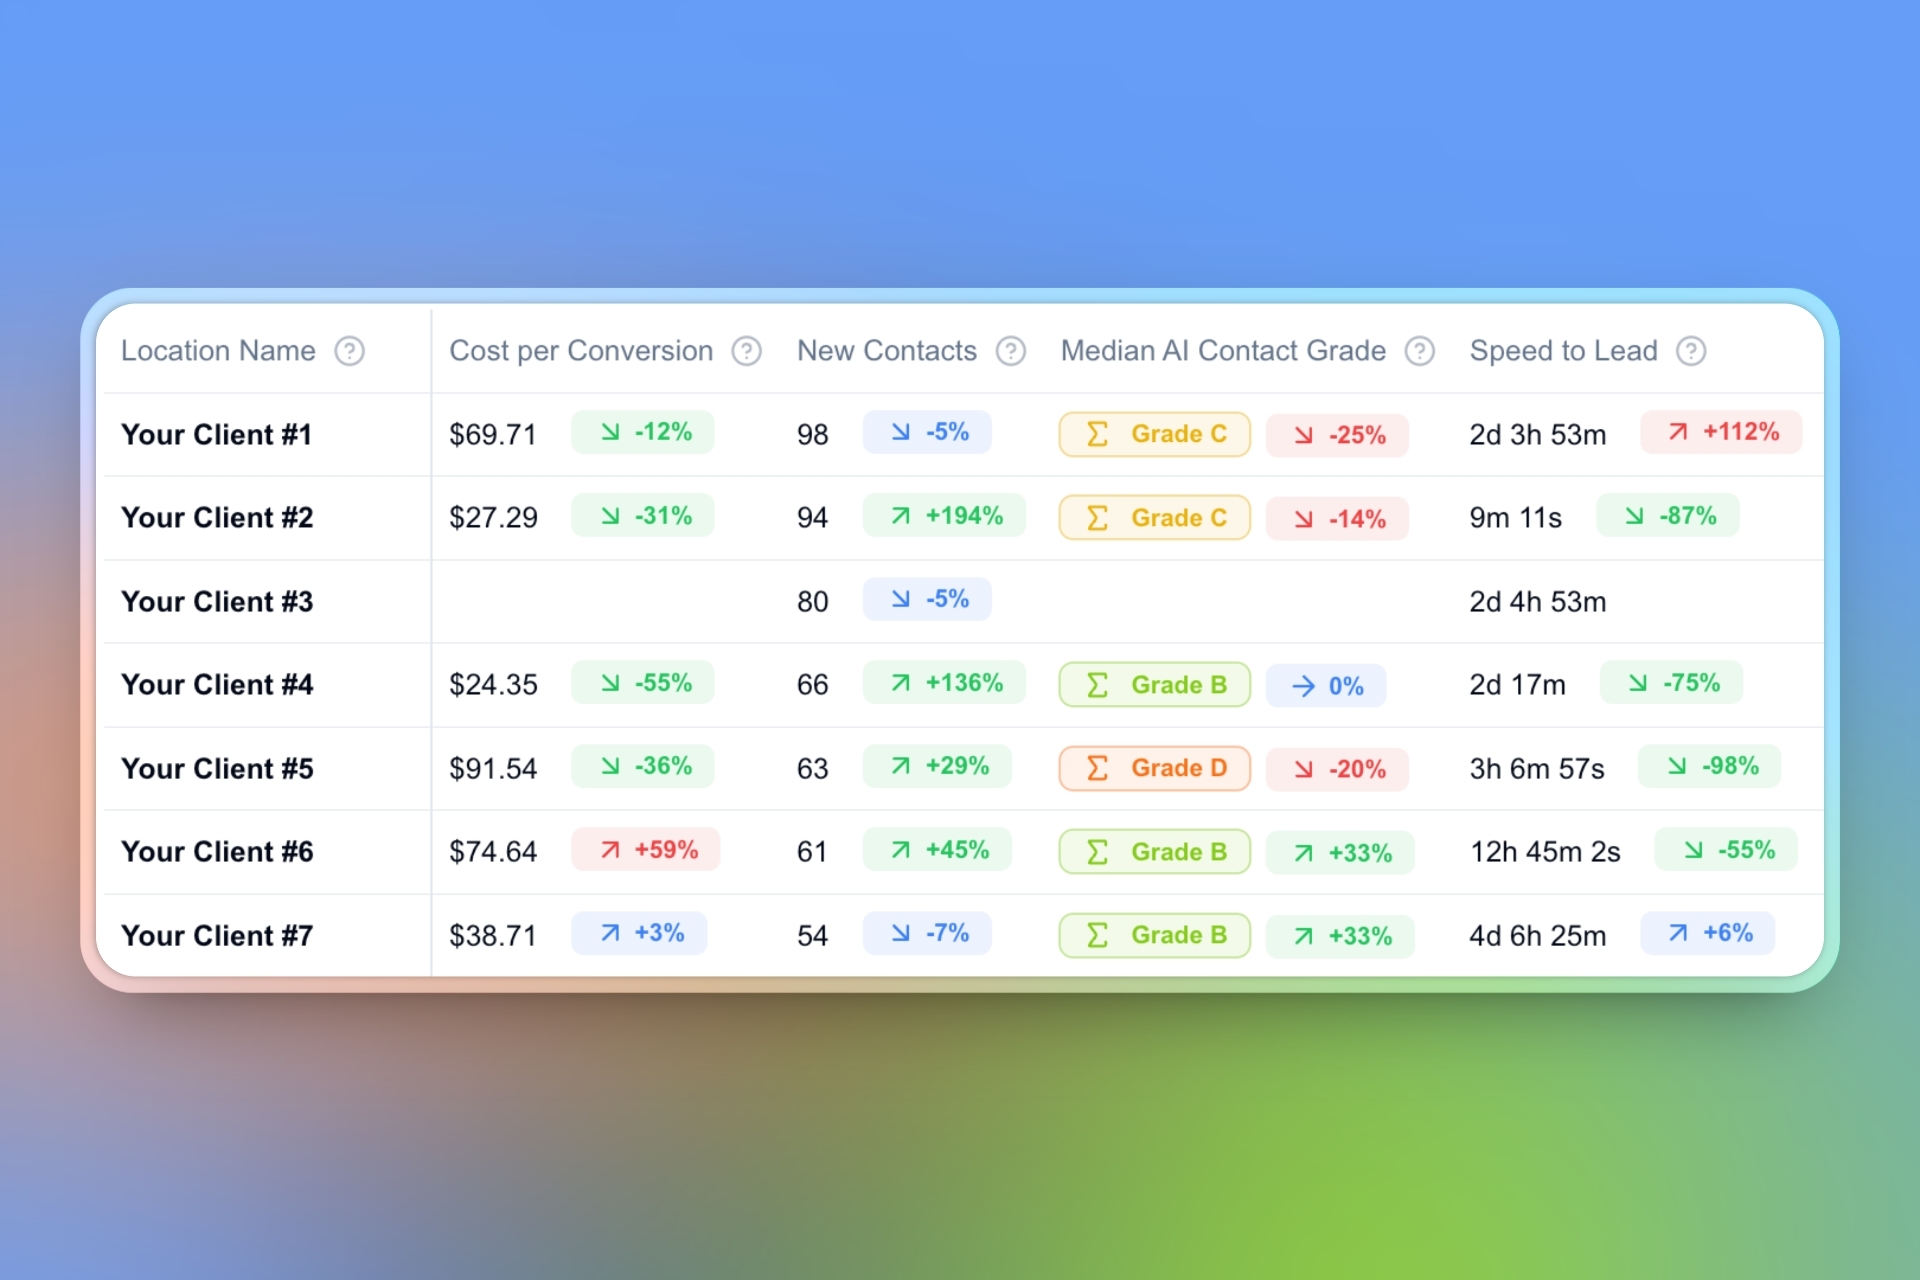The image size is (1920, 1280).
Task: Click the Median AI Contact Grade help icon
Action: pyautogui.click(x=1419, y=351)
